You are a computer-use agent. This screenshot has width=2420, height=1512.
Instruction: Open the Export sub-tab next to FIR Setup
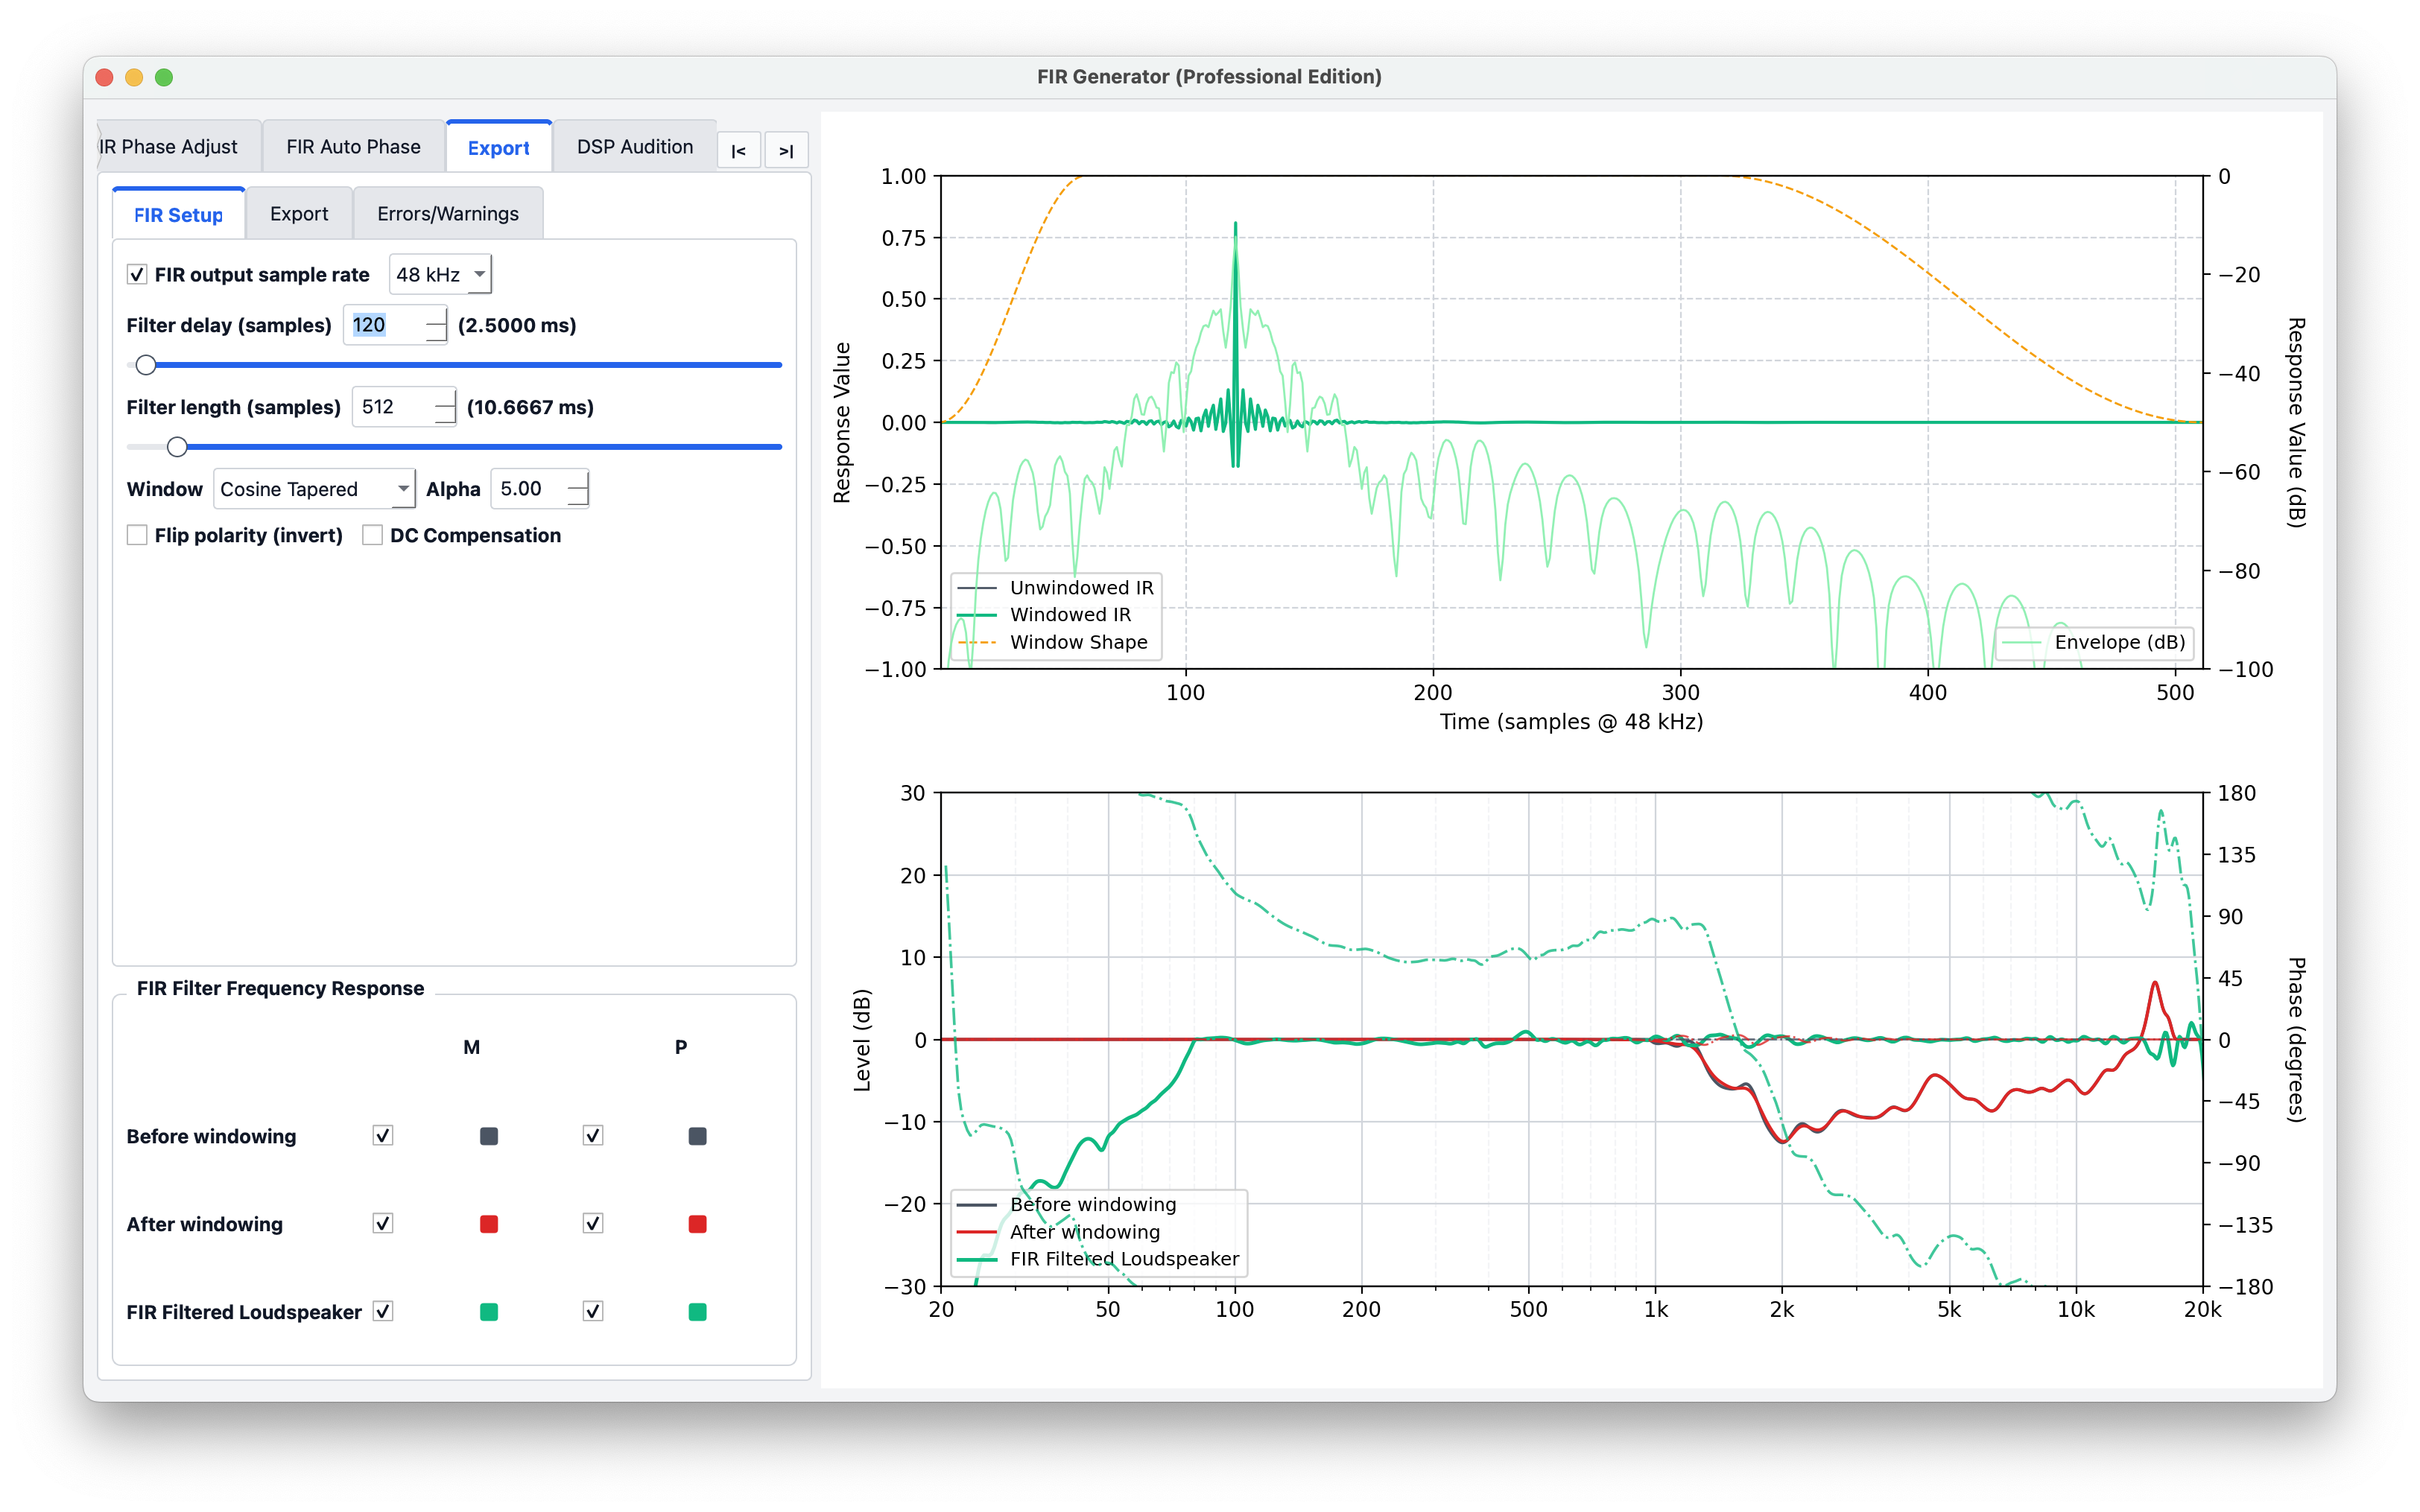click(298, 214)
